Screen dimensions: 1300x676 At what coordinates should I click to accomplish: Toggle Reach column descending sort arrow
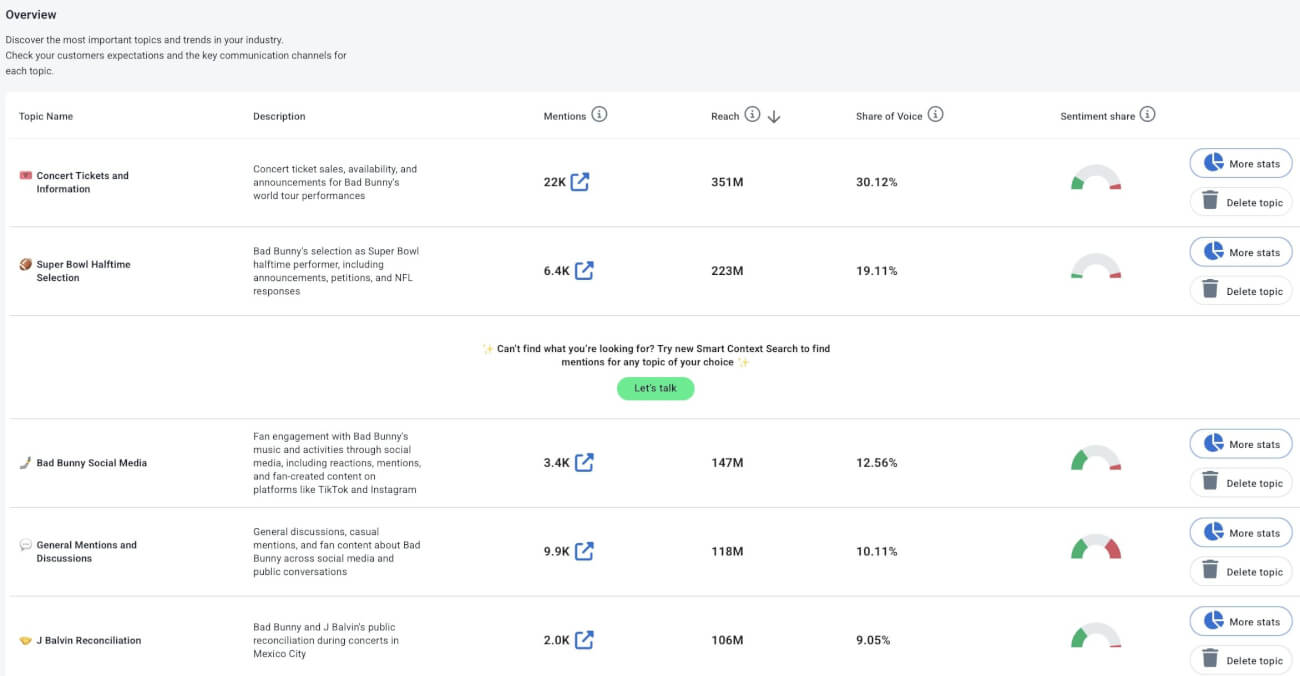[774, 116]
